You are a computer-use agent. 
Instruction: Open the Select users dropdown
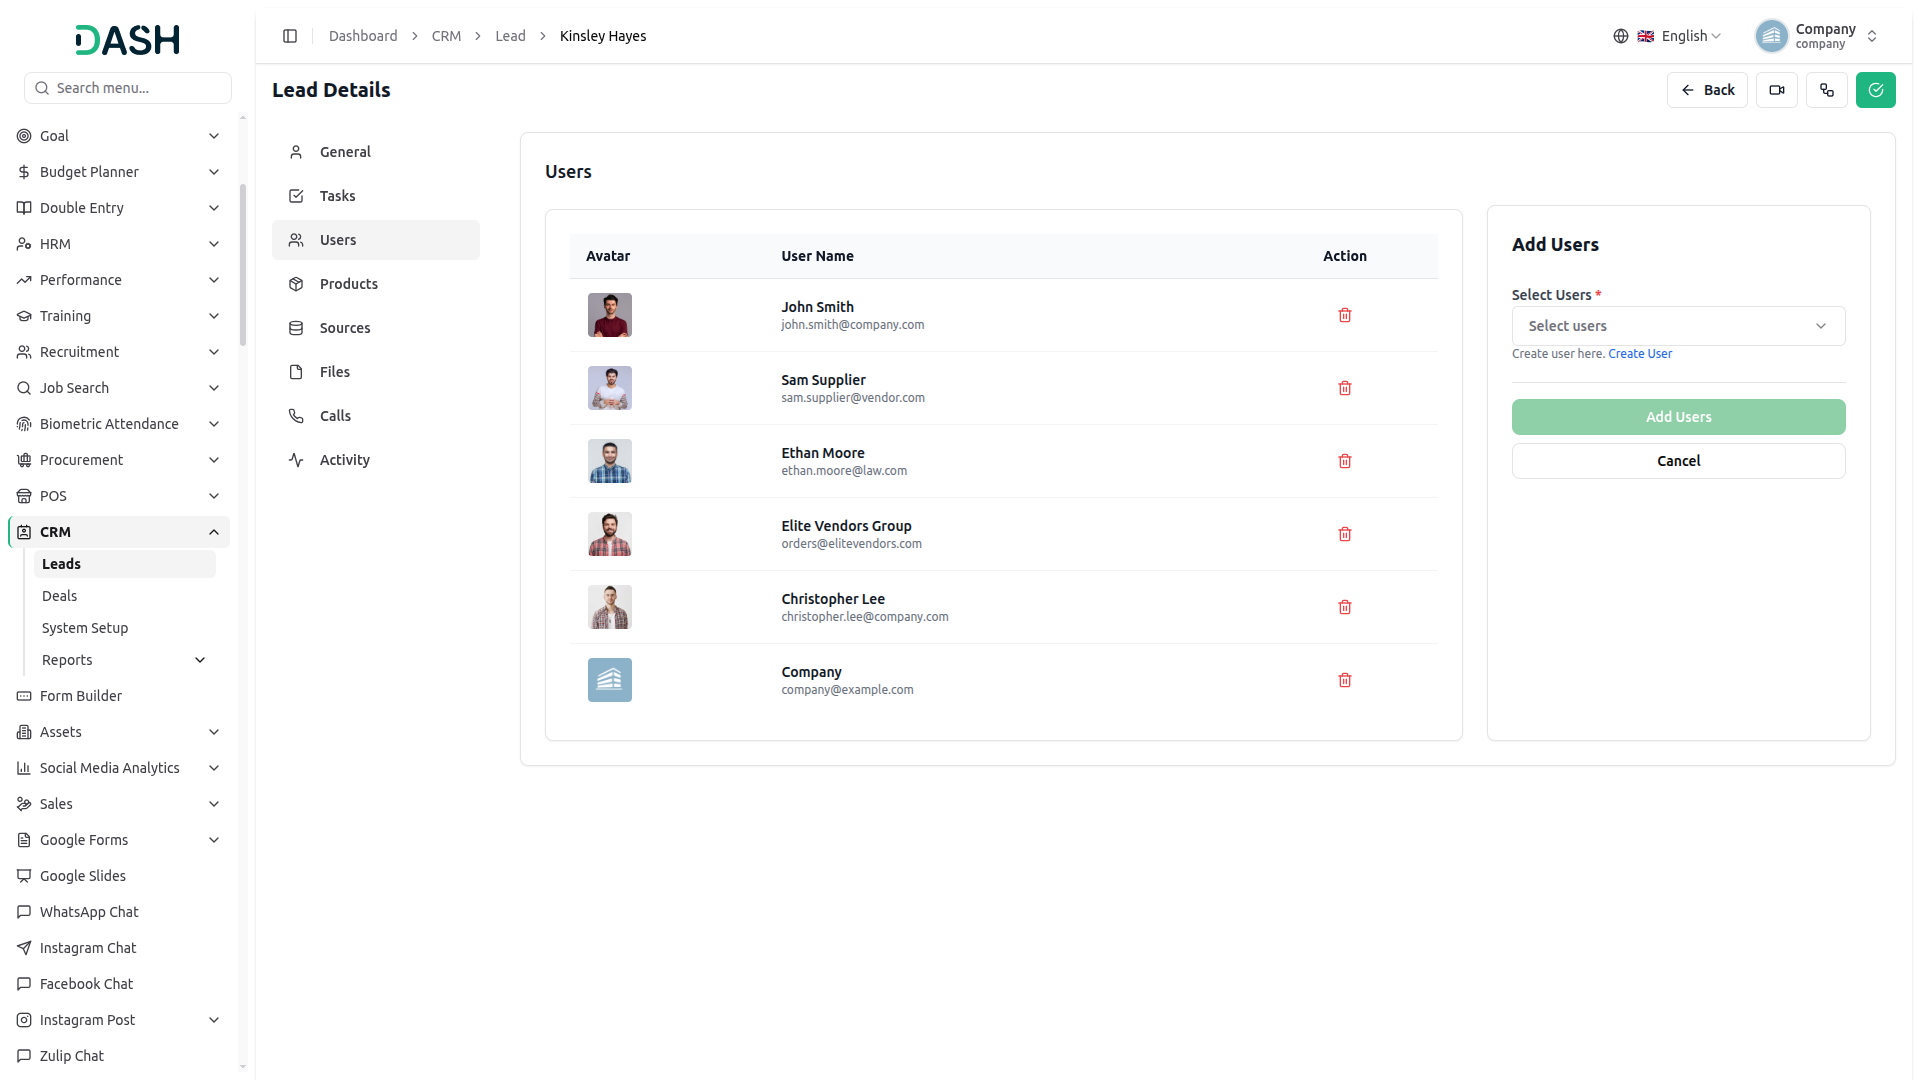[1678, 326]
